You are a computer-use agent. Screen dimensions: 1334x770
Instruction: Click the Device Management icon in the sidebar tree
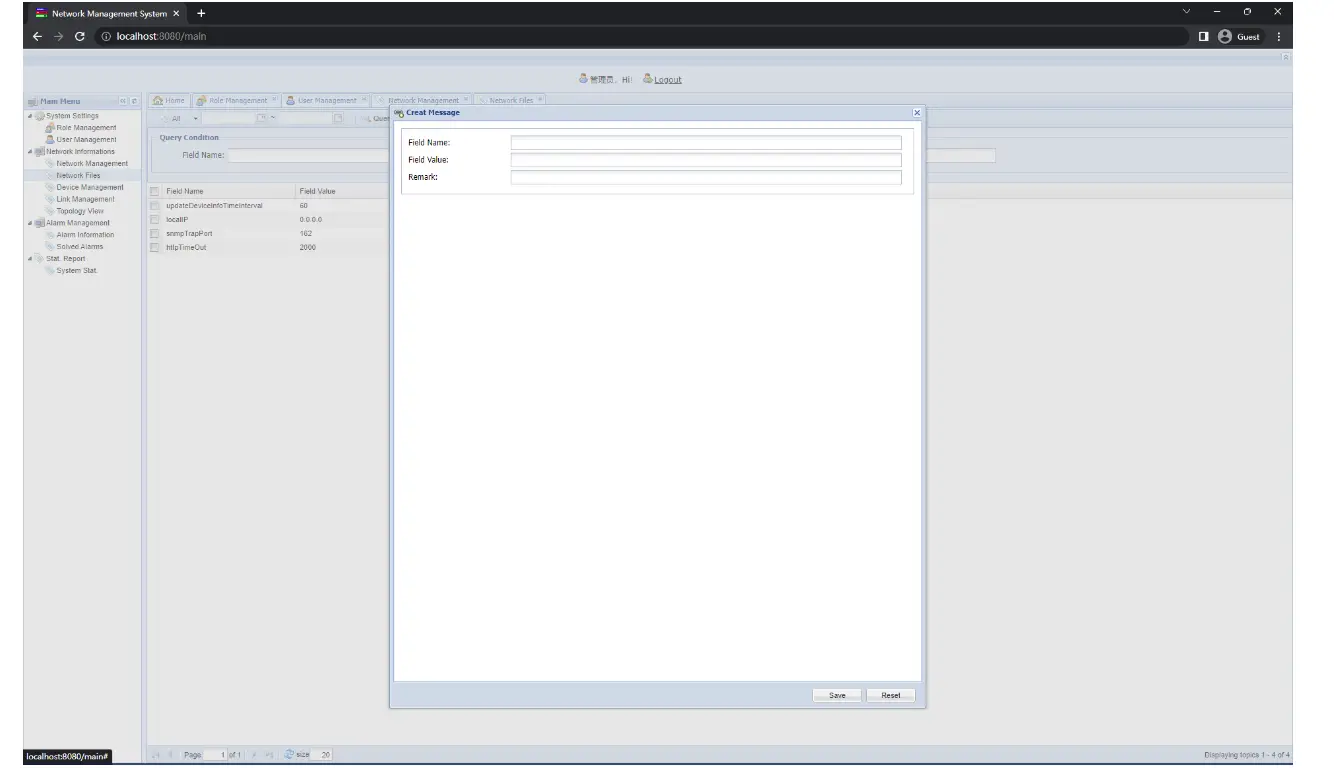pos(50,187)
